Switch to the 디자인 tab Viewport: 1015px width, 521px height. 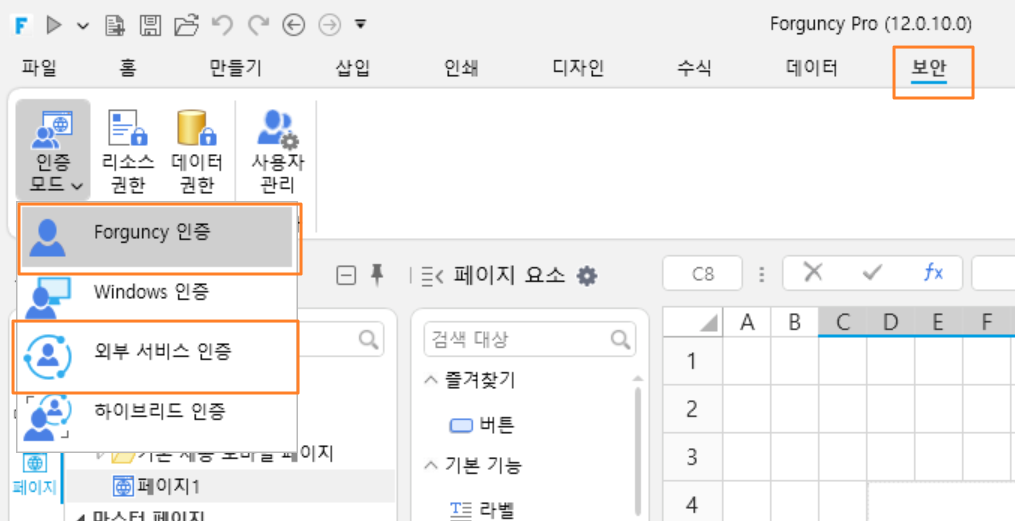(x=577, y=68)
